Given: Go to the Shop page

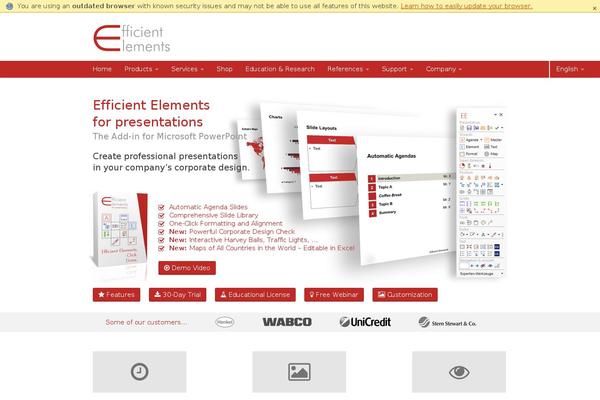Looking at the screenshot, I should coord(224,69).
